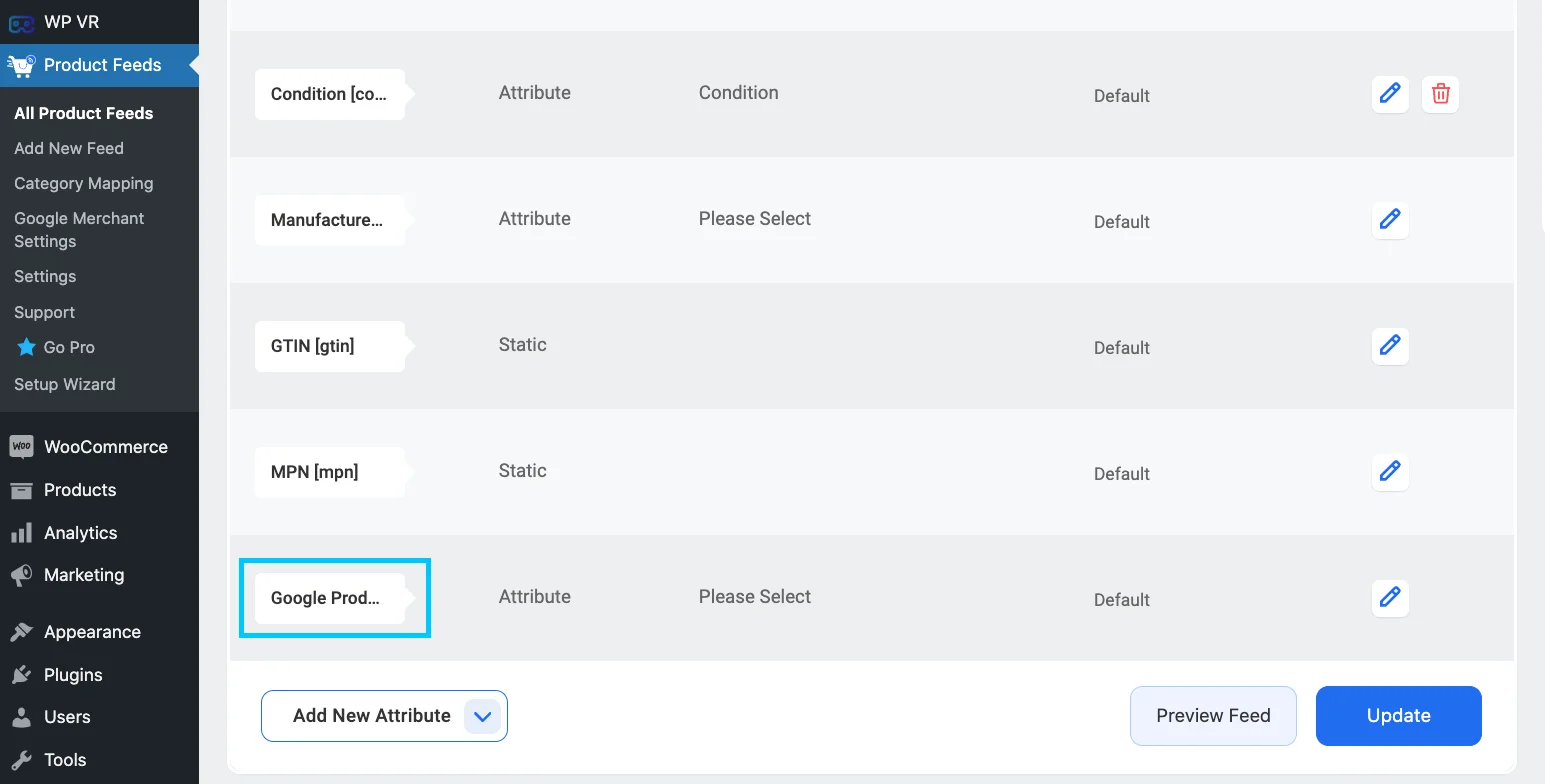1545x784 pixels.
Task: Open the Setup Wizard link
Action: tap(65, 384)
